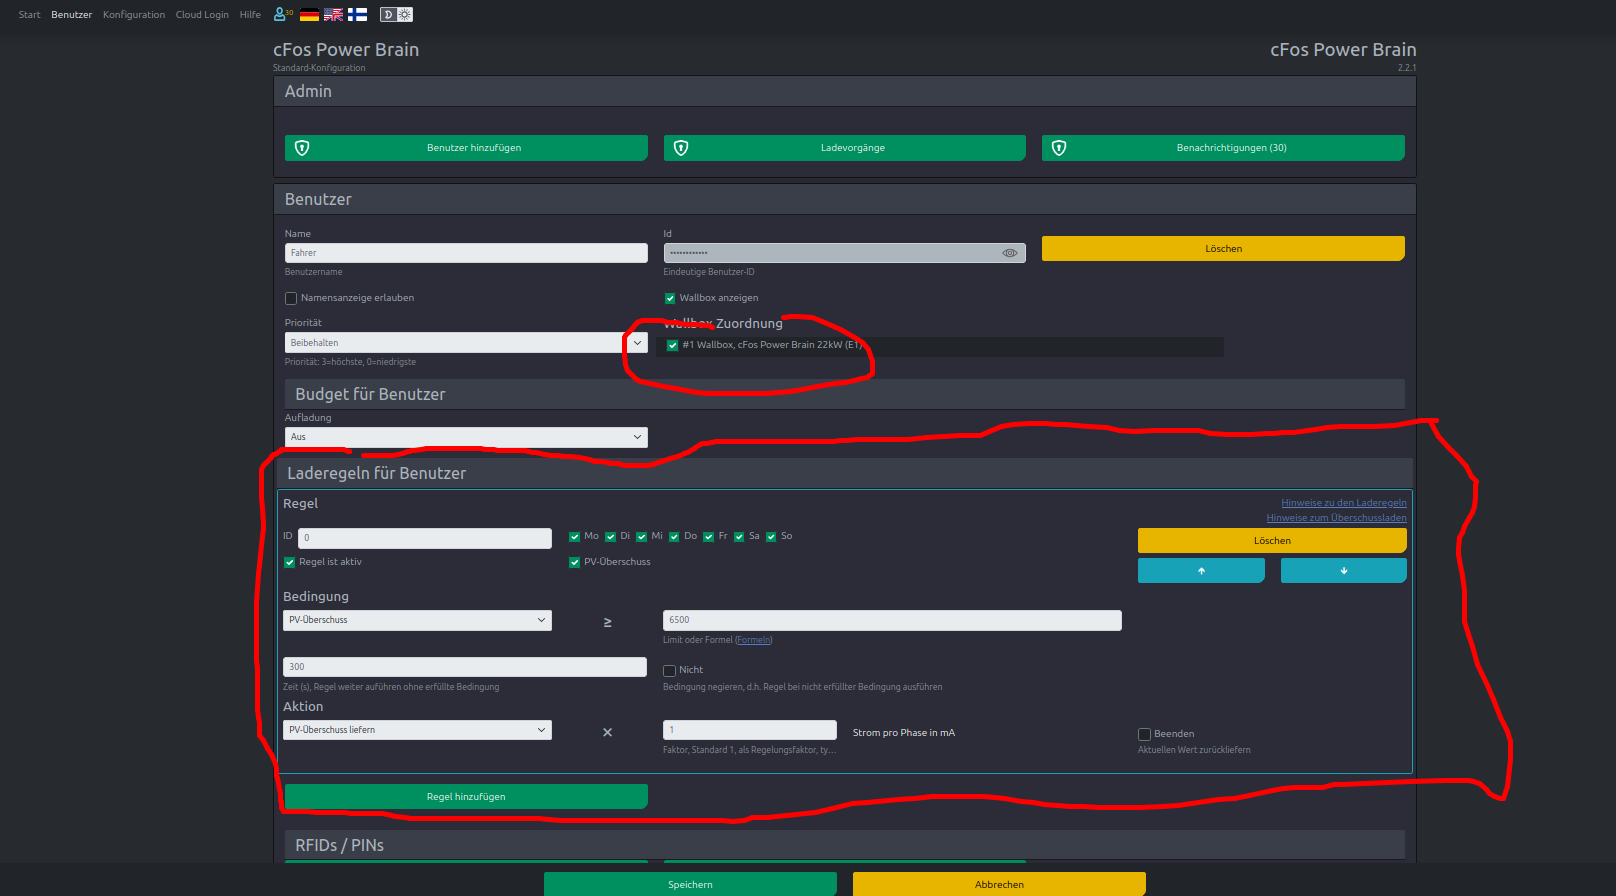
Task: Click Benutzer hinzufügen button
Action: click(466, 148)
